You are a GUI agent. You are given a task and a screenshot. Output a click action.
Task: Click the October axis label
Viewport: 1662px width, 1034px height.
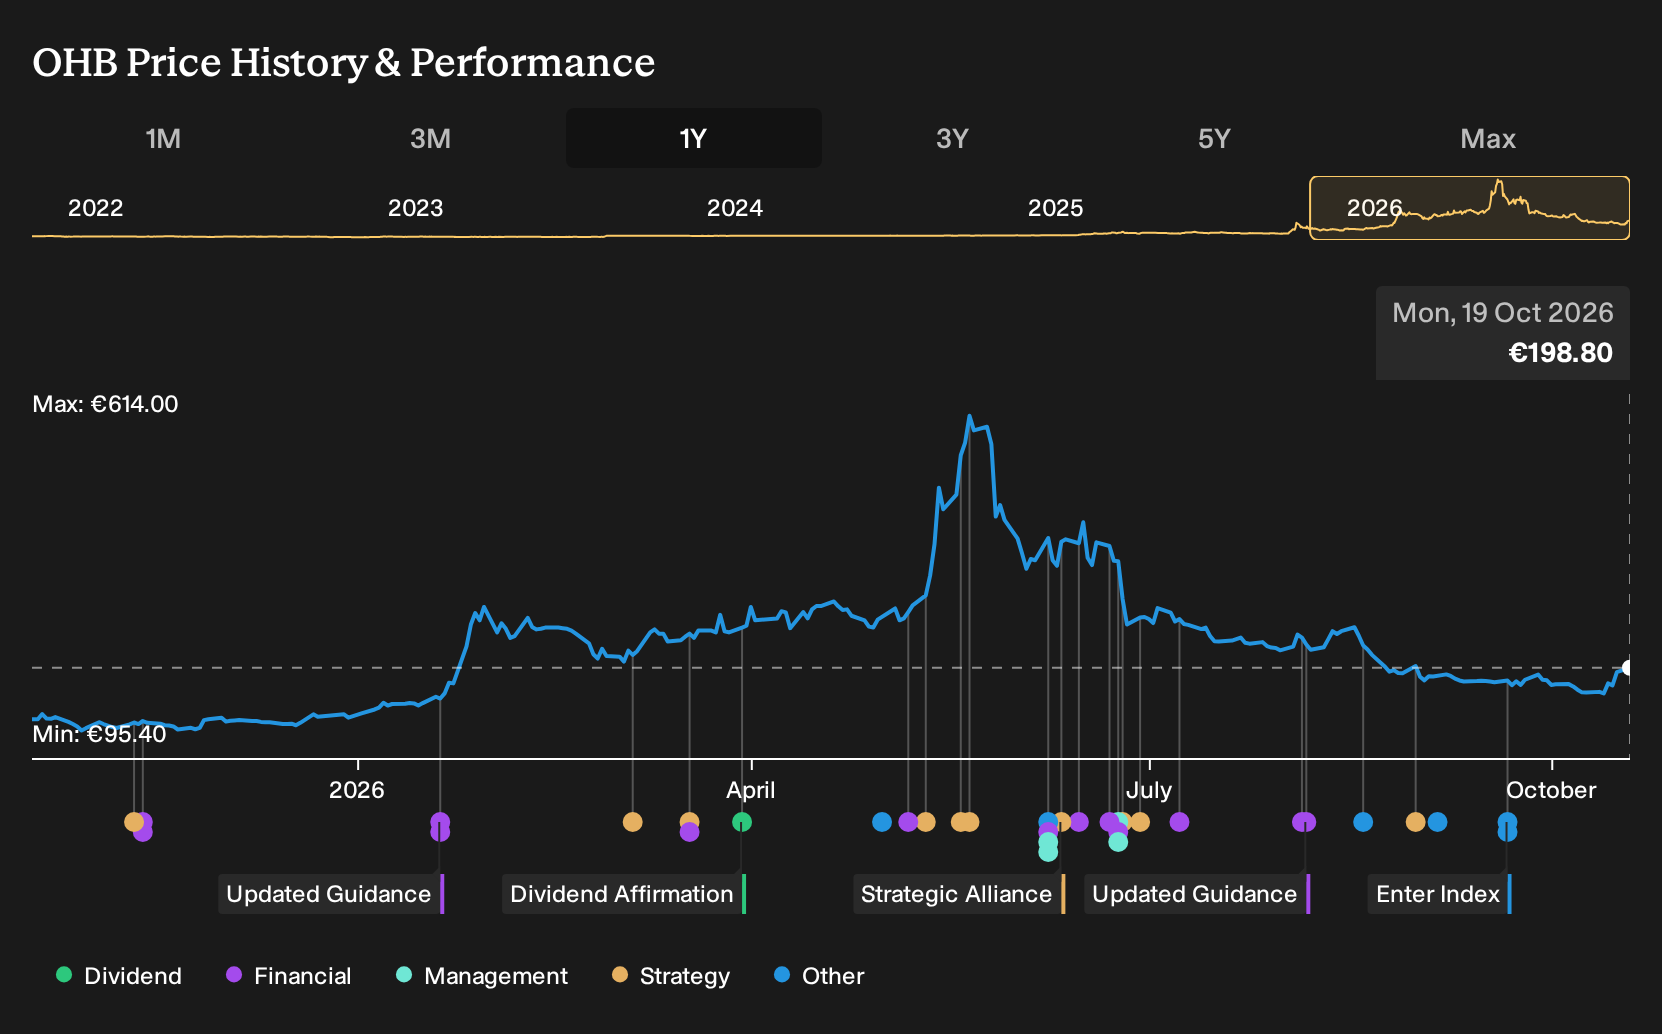tap(1551, 790)
